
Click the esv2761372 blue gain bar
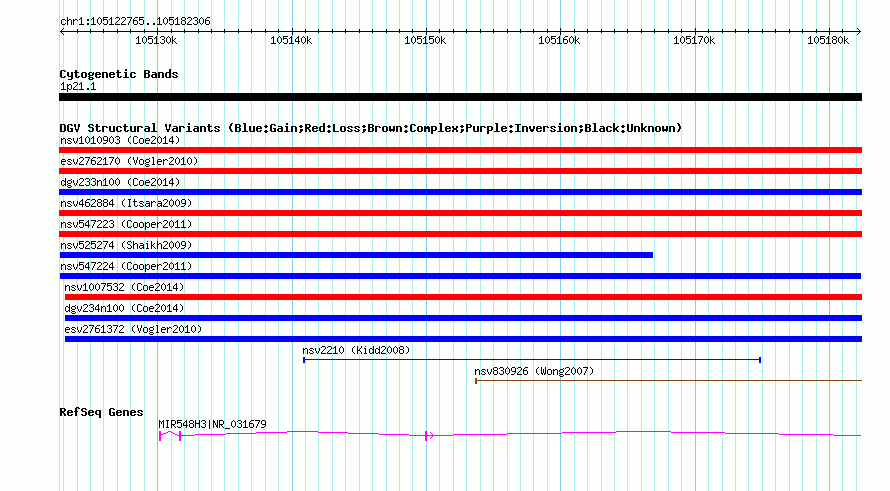(x=463, y=339)
